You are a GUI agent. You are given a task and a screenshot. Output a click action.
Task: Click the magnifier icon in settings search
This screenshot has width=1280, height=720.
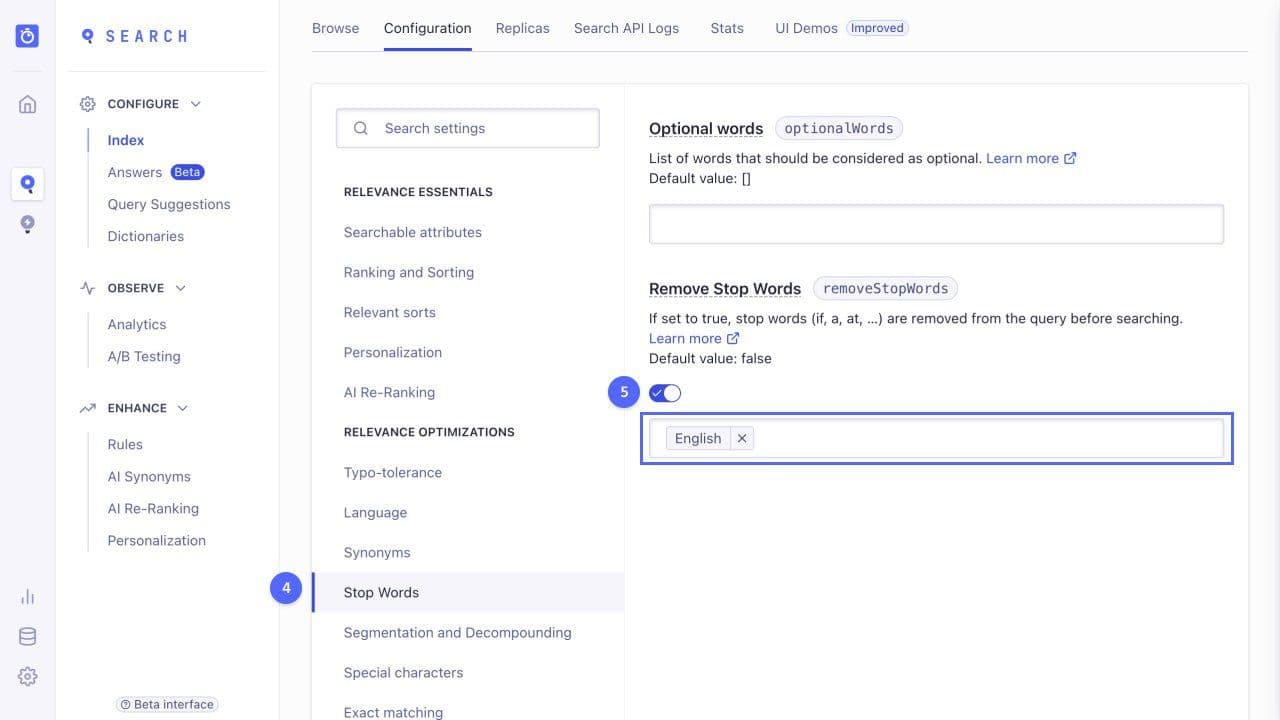coord(361,128)
